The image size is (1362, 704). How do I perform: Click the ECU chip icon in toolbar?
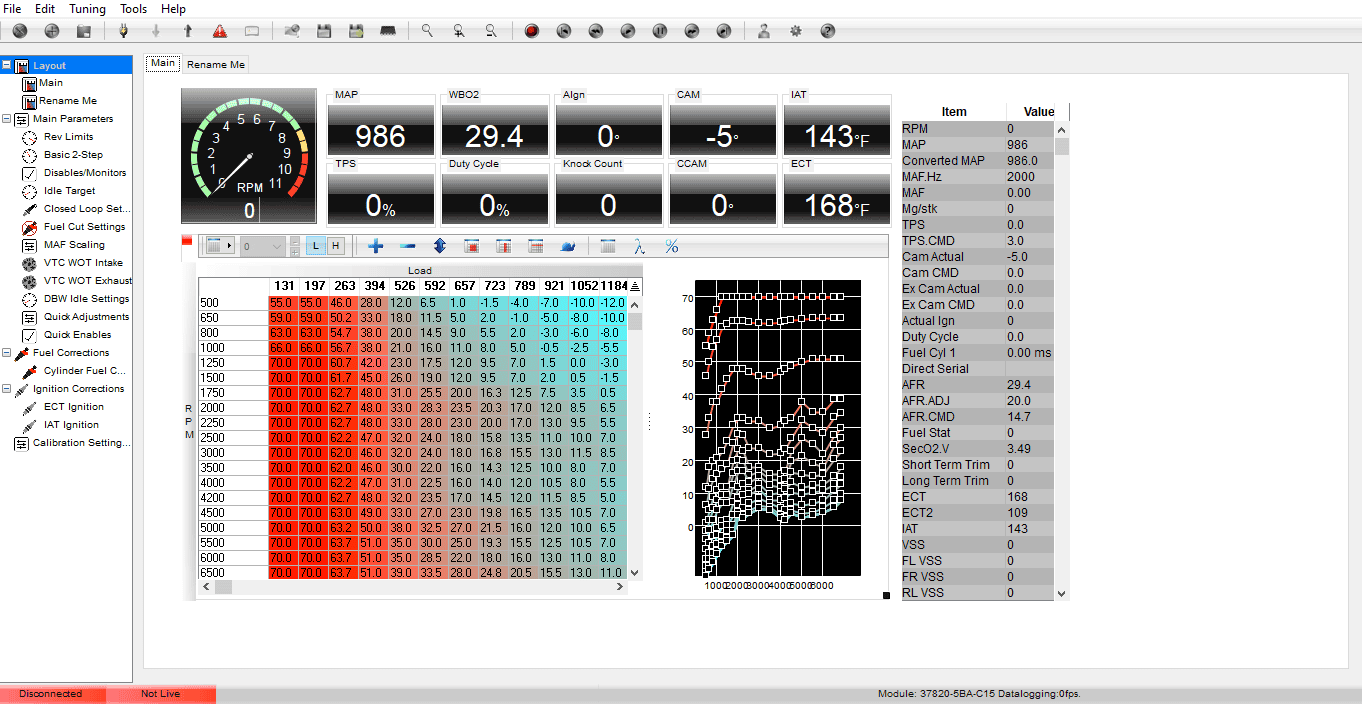(387, 31)
